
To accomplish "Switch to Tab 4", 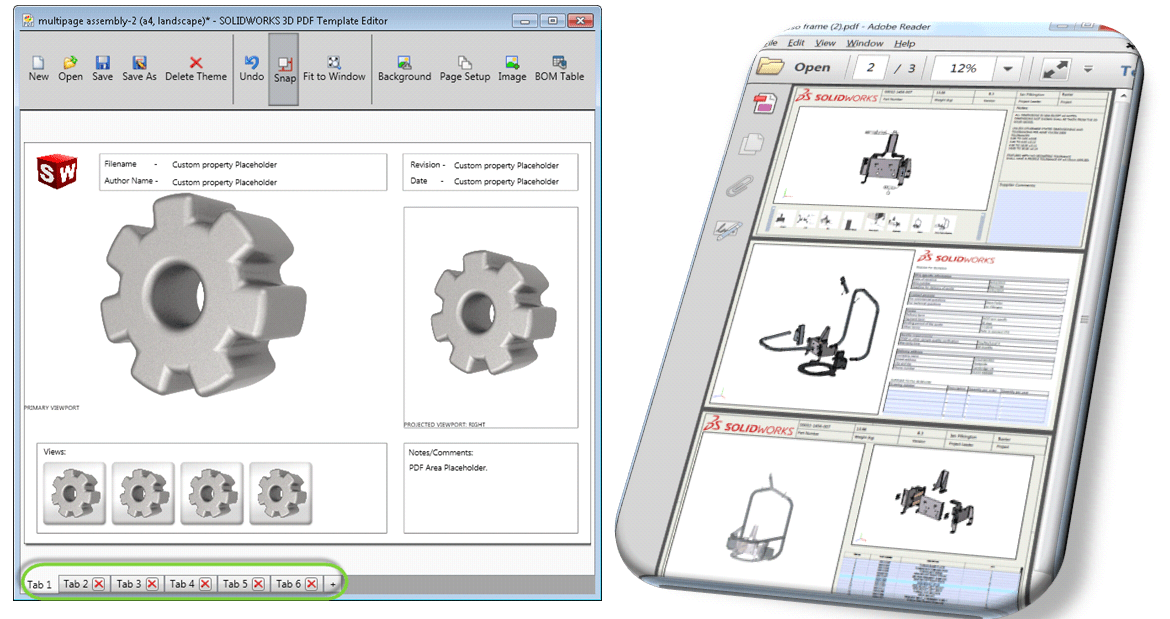I will click(x=181, y=584).
